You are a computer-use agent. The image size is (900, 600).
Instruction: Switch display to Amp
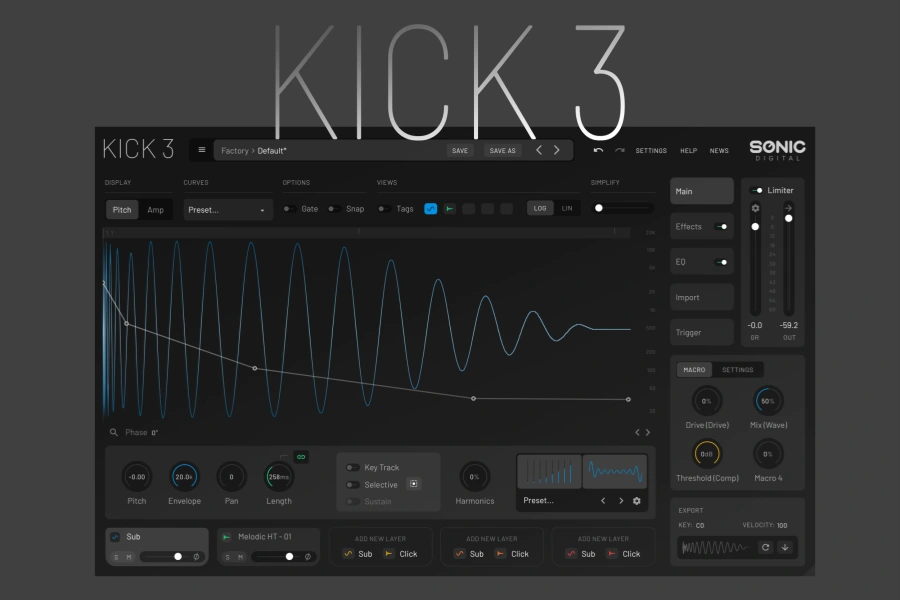coord(156,210)
